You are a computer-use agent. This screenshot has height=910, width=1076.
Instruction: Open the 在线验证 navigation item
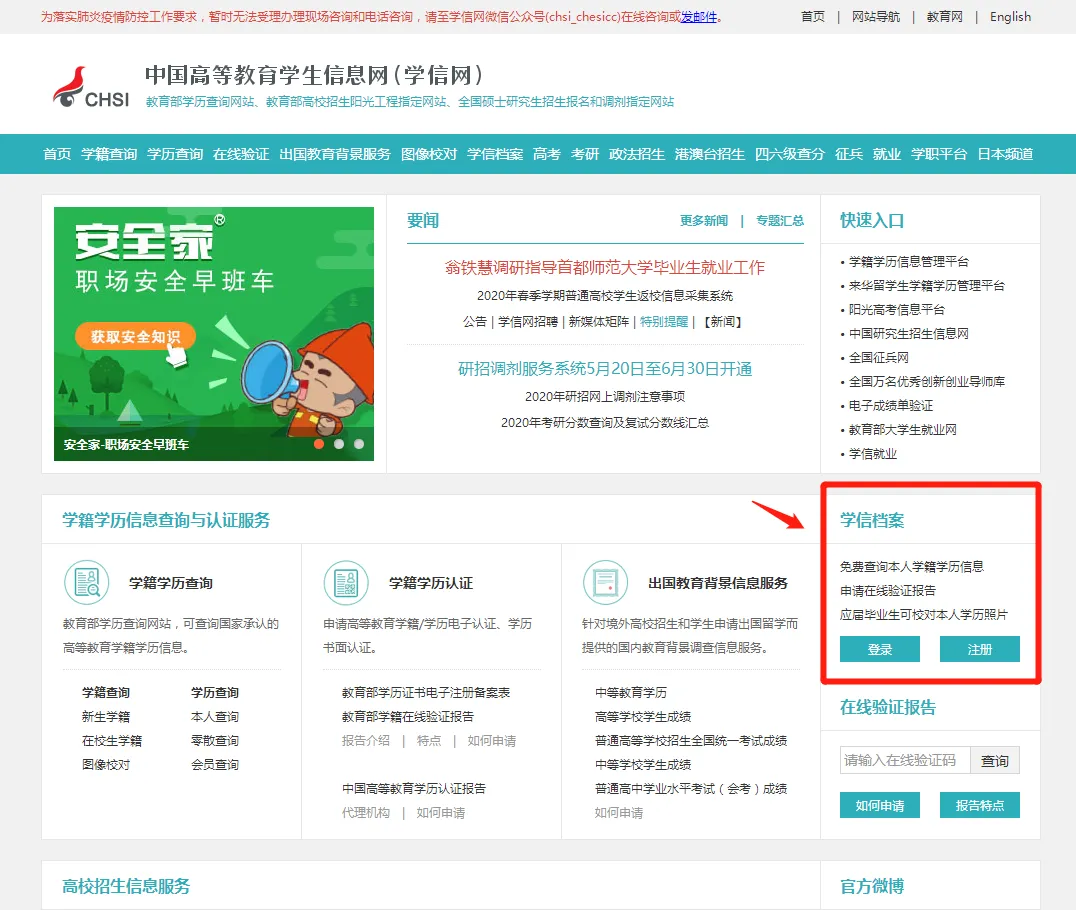click(241, 154)
